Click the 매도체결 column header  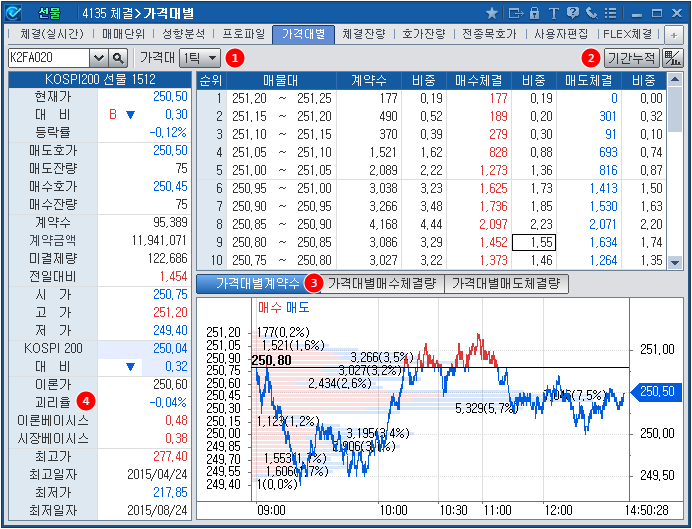[588, 80]
